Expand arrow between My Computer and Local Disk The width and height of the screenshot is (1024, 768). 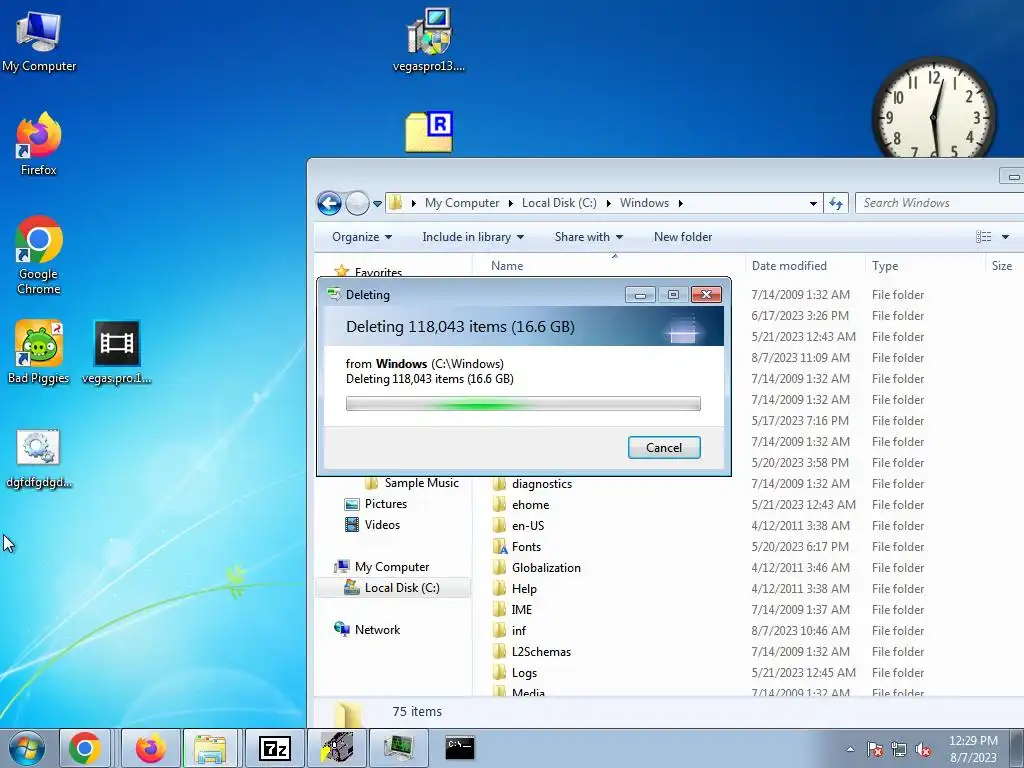pyautogui.click(x=511, y=203)
